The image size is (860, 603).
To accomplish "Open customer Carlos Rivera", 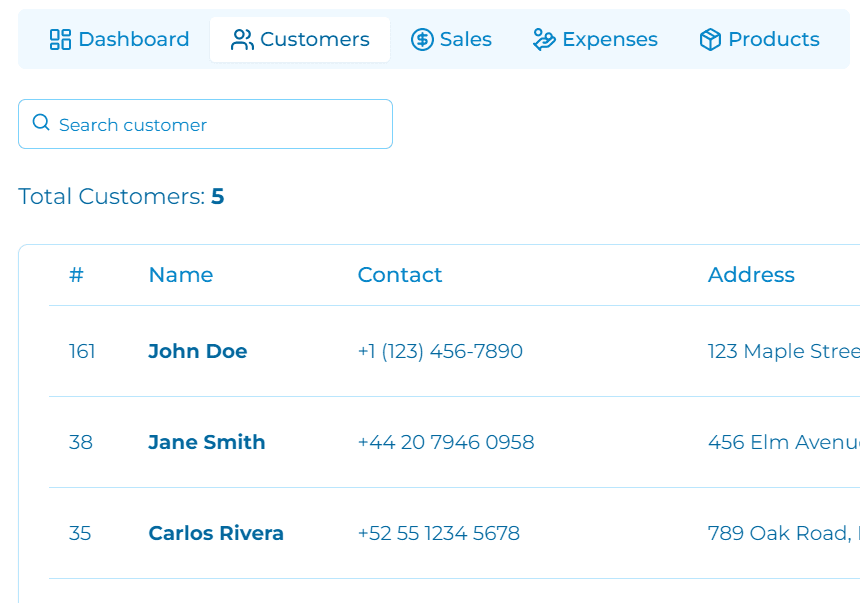I will (x=215, y=533).
